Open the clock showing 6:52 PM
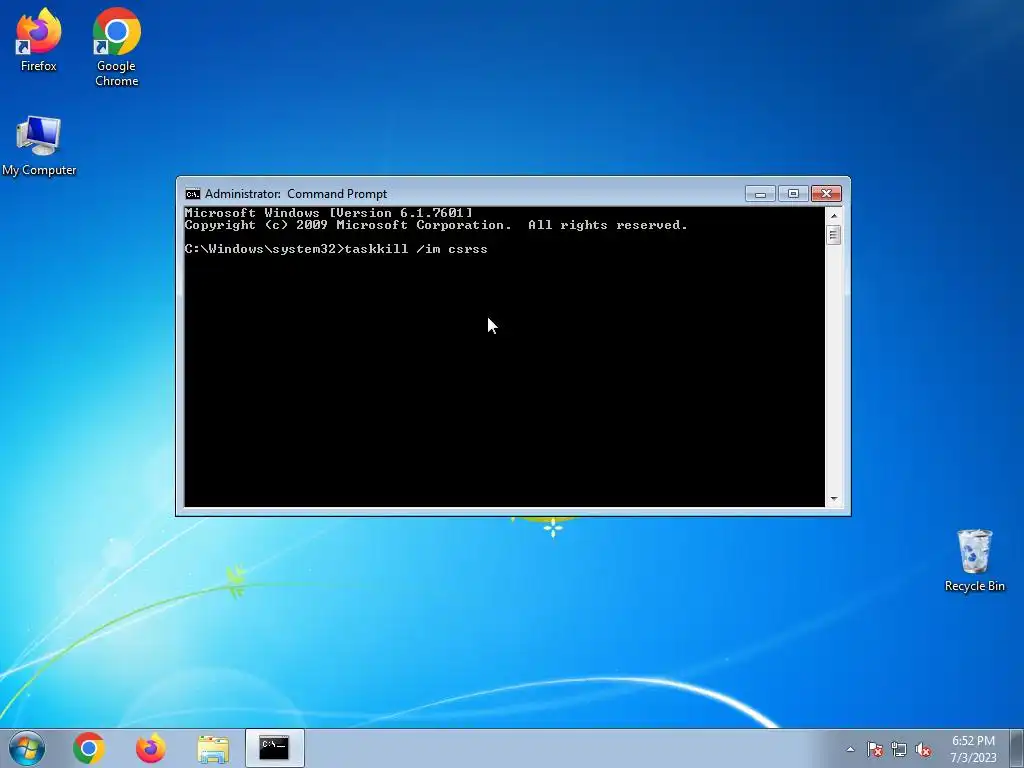1024x768 pixels. 973,748
